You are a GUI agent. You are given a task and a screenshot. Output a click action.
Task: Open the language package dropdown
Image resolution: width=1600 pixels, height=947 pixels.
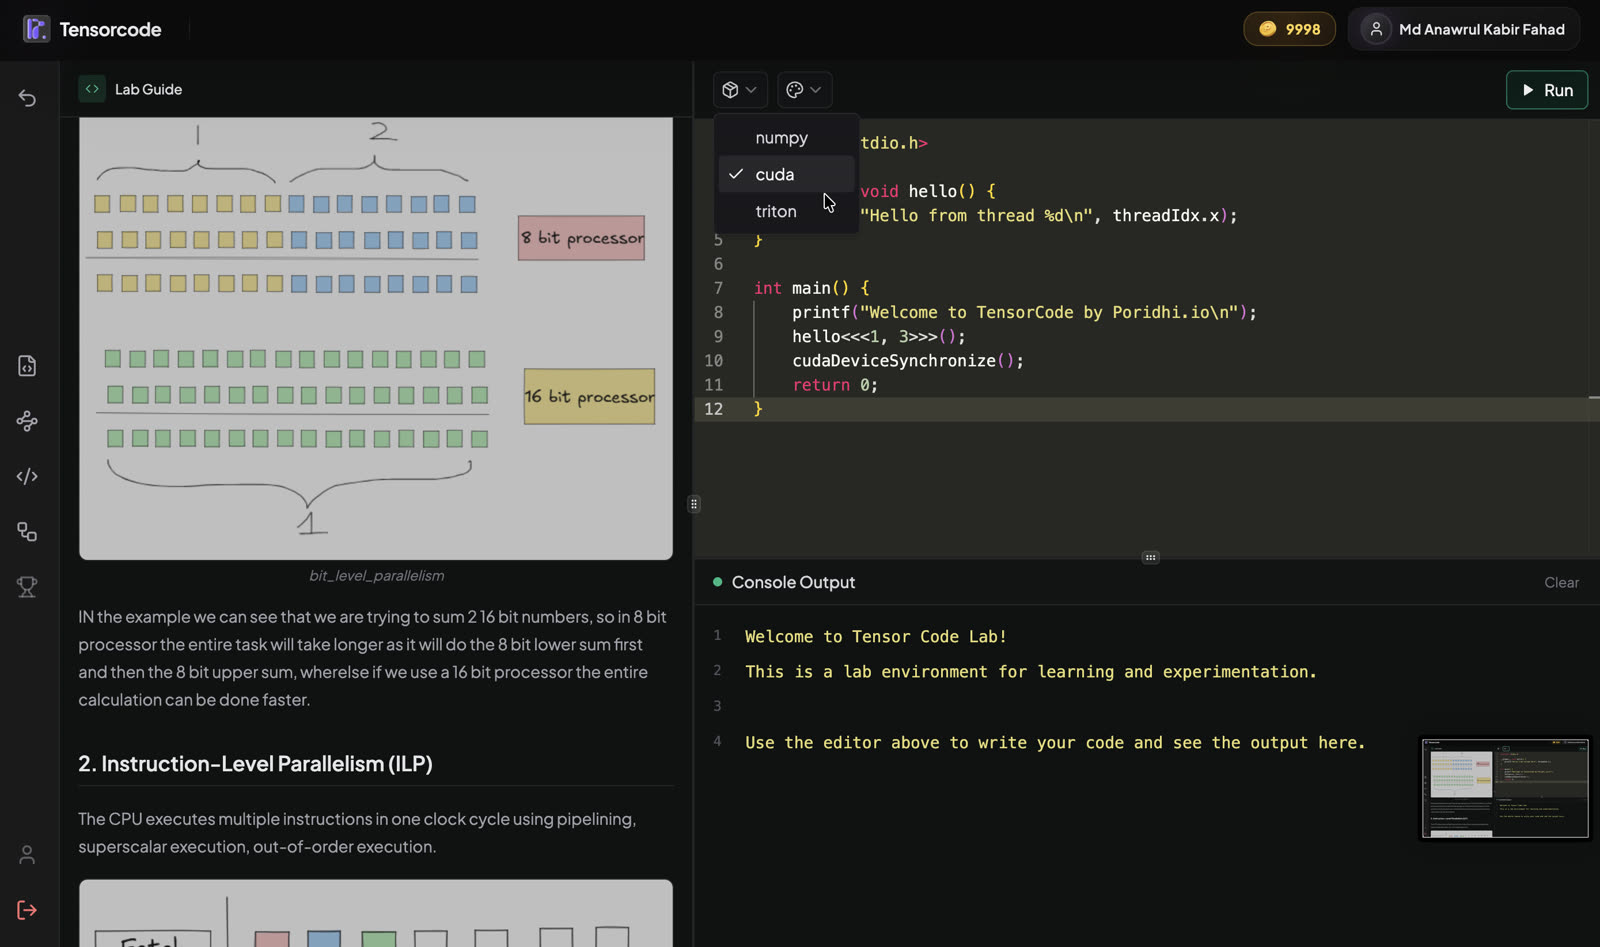(740, 90)
